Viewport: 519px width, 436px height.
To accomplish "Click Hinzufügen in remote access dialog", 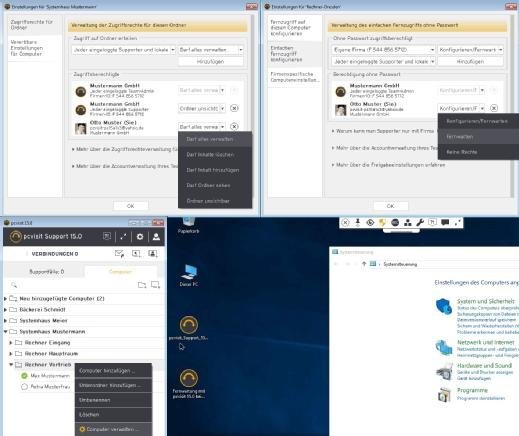I will coord(470,62).
